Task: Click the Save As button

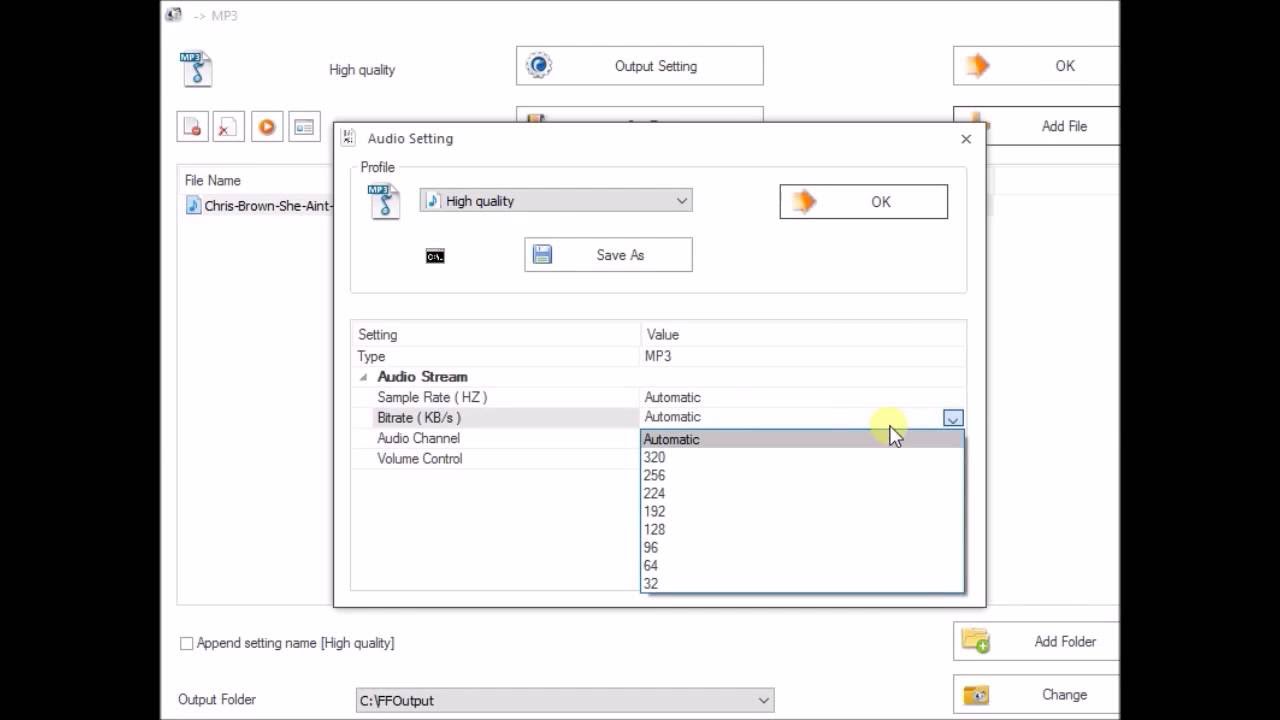Action: point(608,254)
